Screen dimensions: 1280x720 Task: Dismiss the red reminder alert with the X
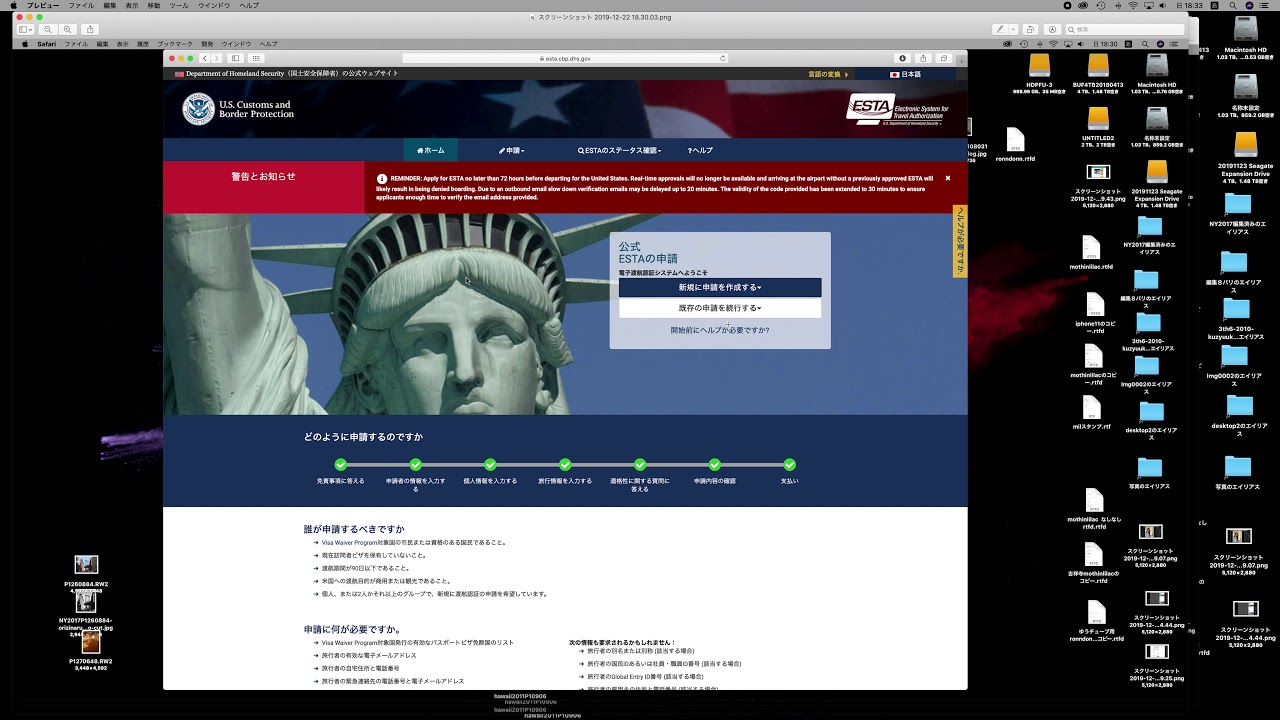click(948, 178)
